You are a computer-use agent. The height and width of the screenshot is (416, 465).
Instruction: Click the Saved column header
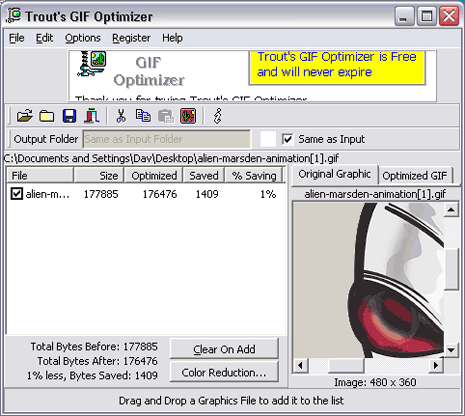tap(204, 175)
